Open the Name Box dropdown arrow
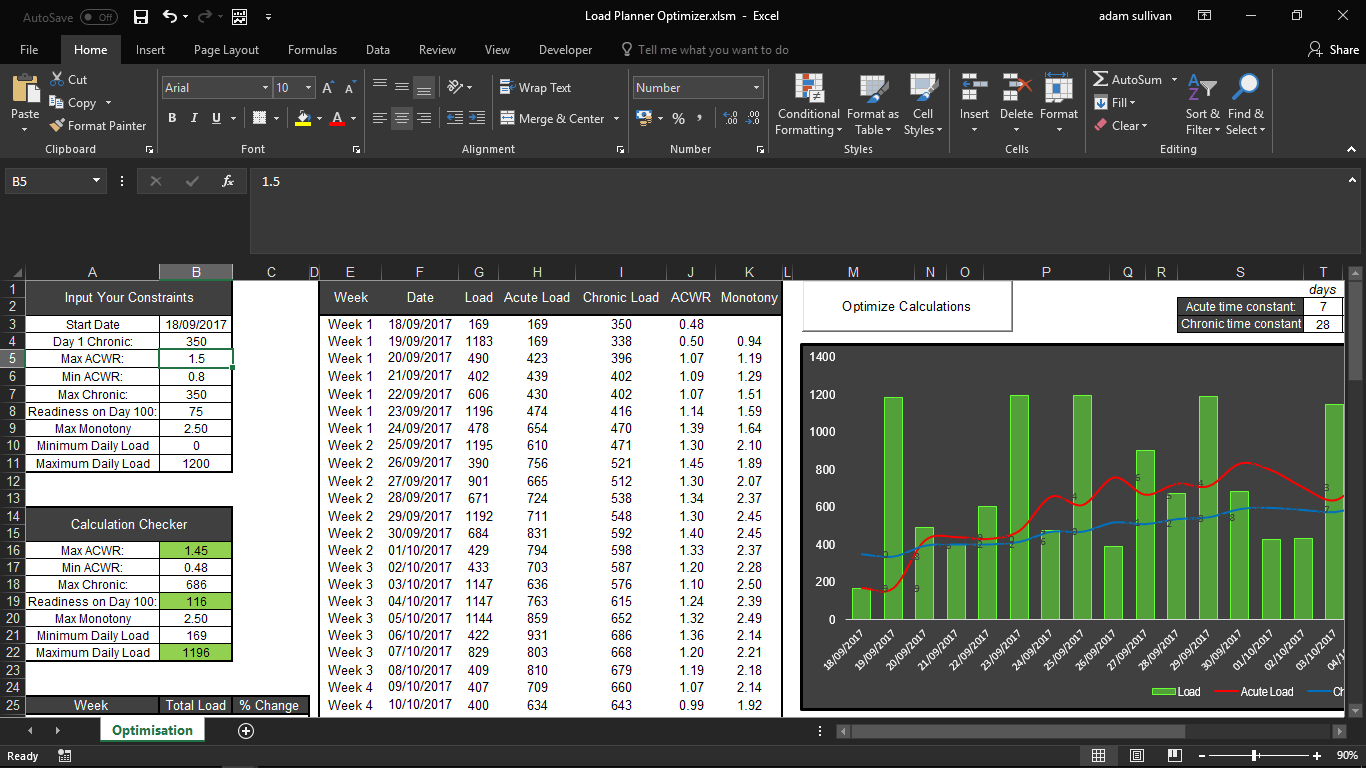Screen dimensions: 1366x768 (97, 181)
